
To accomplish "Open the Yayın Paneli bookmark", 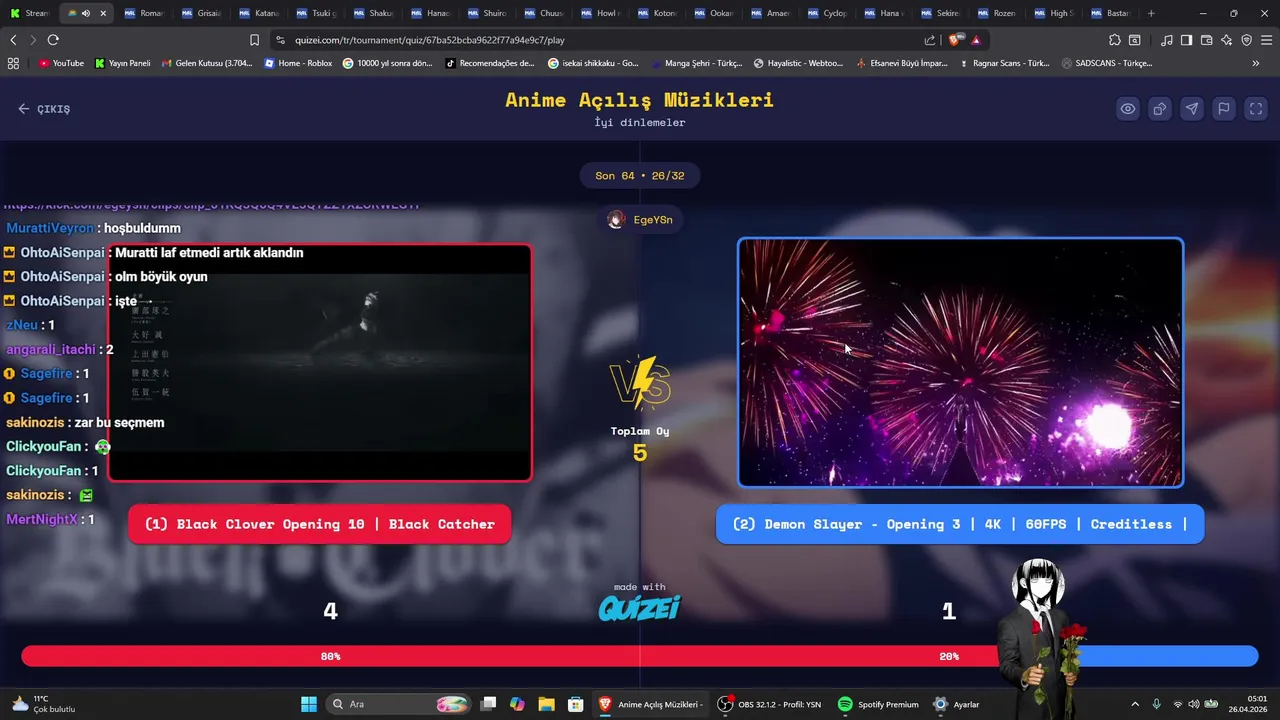I will tap(122, 63).
